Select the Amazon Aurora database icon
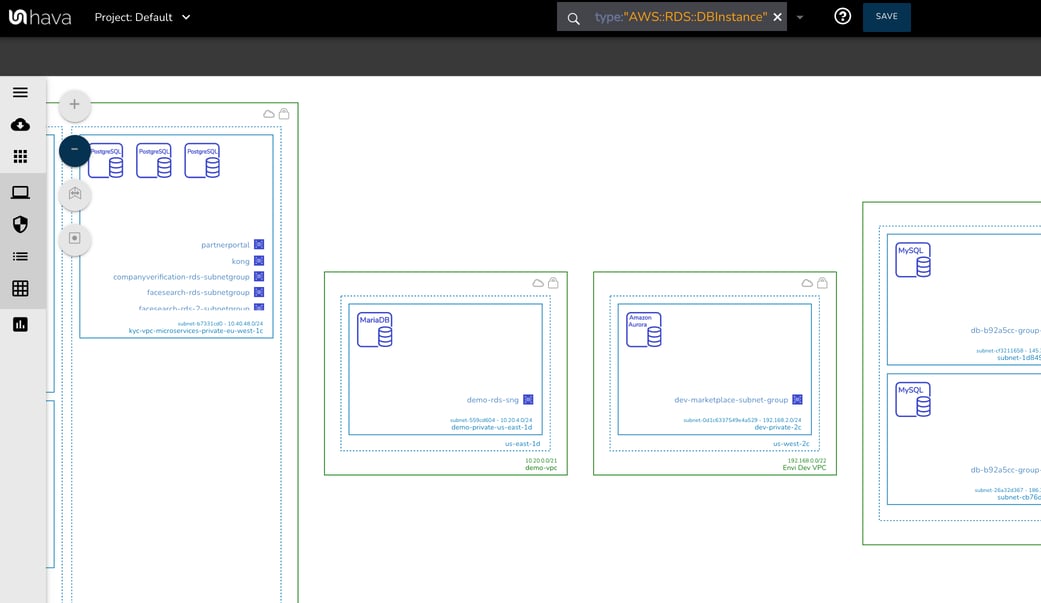Image resolution: width=1041 pixels, height=603 pixels. 643,329
